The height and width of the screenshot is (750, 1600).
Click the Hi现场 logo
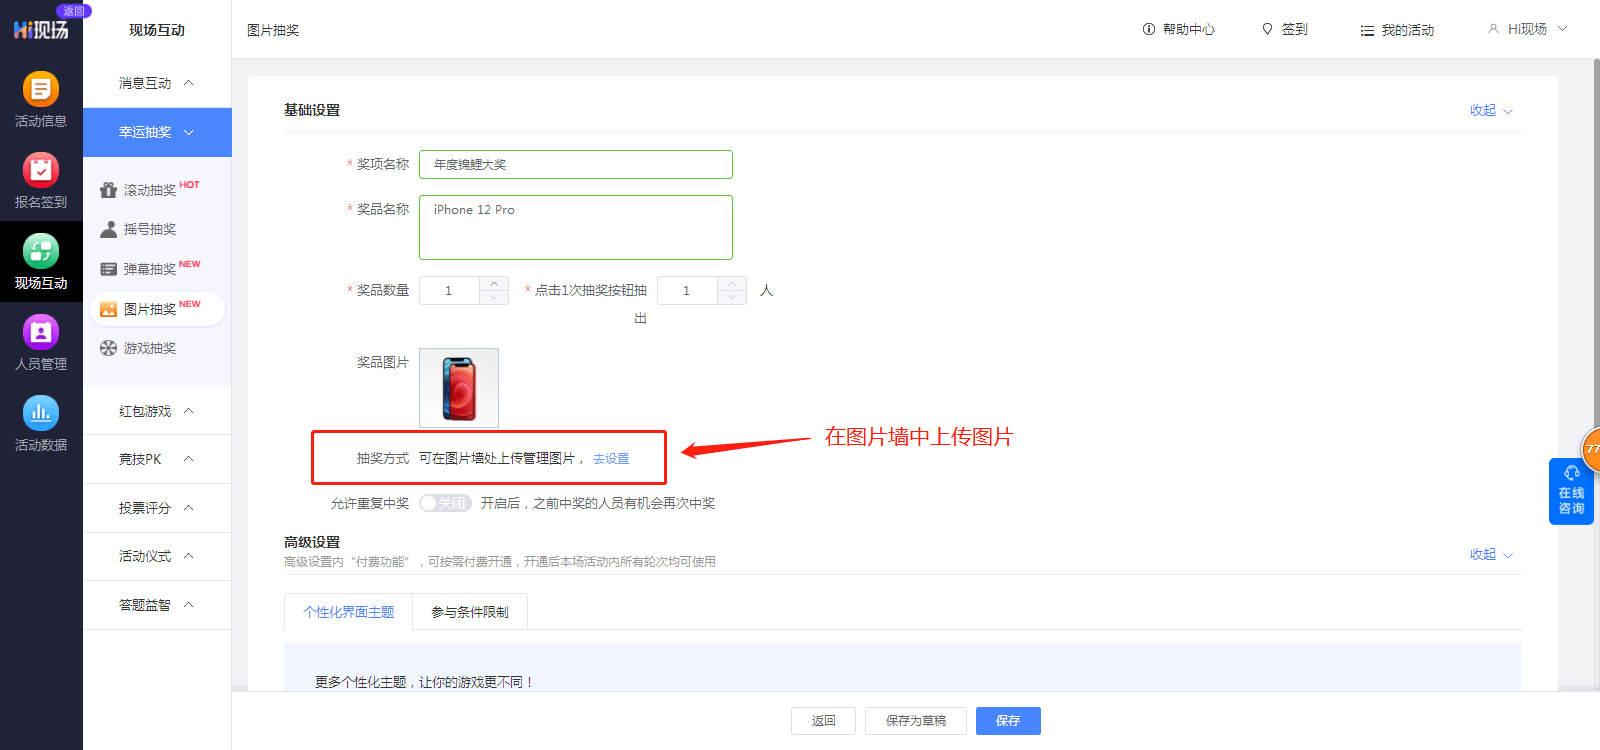(41, 30)
